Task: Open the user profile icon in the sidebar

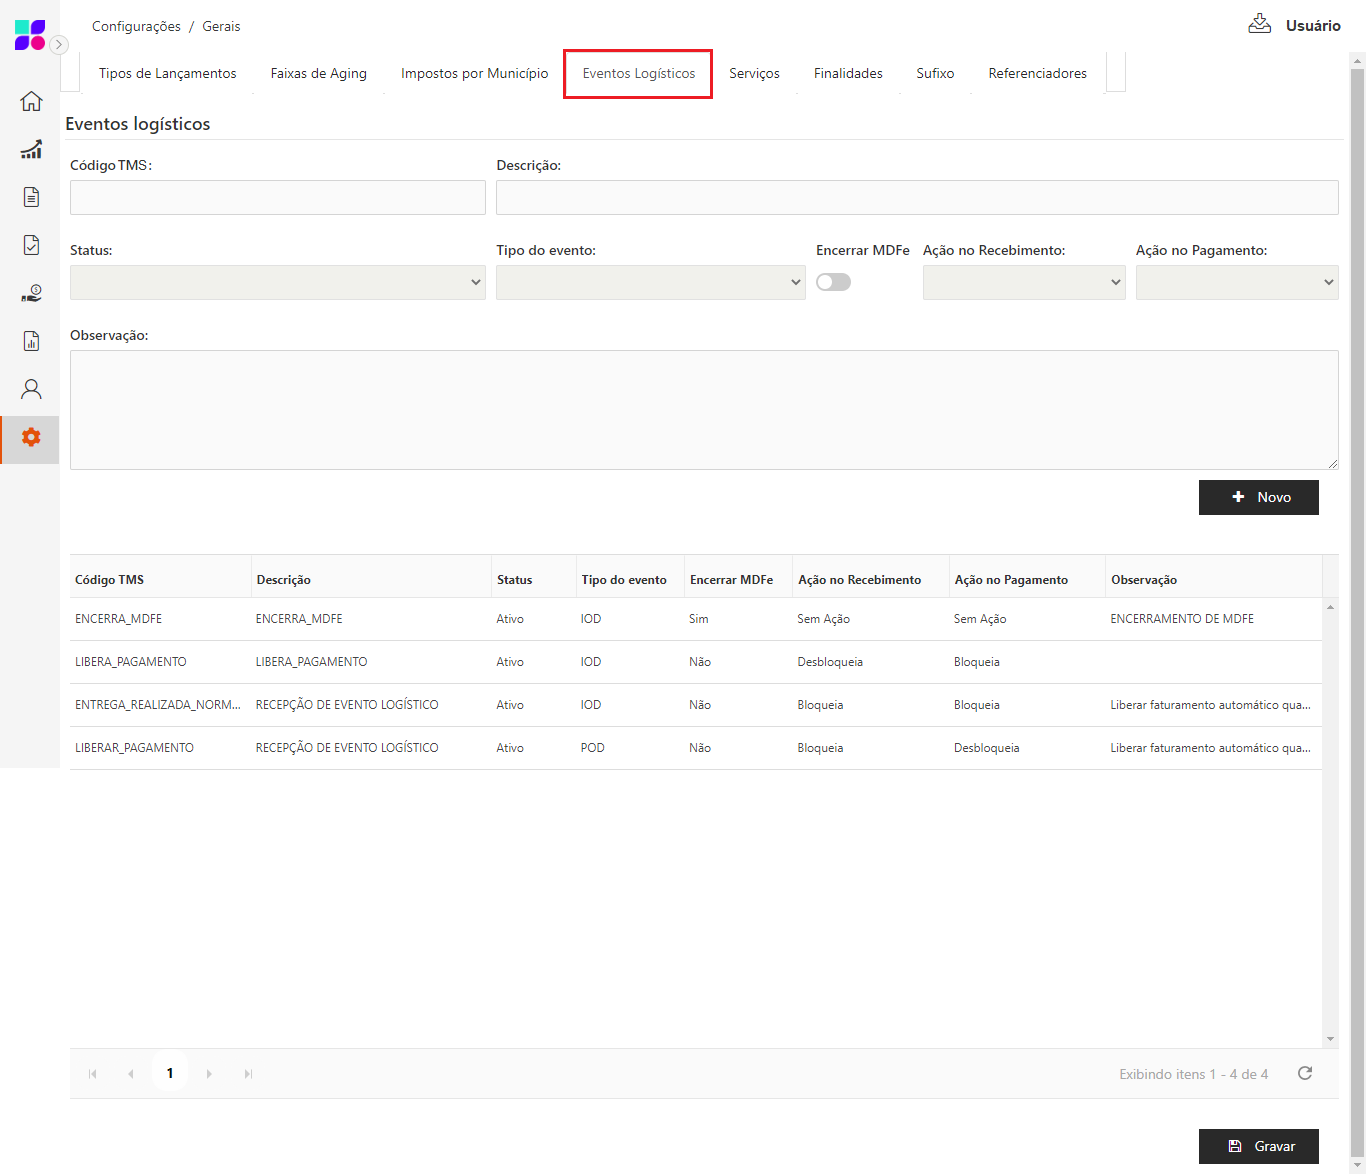Action: [x=31, y=389]
